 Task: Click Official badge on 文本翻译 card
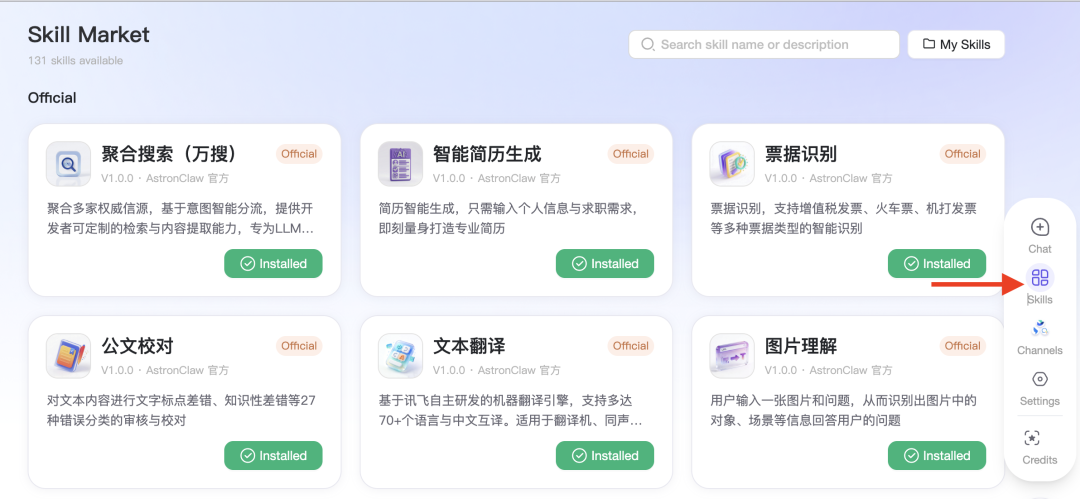click(x=631, y=346)
